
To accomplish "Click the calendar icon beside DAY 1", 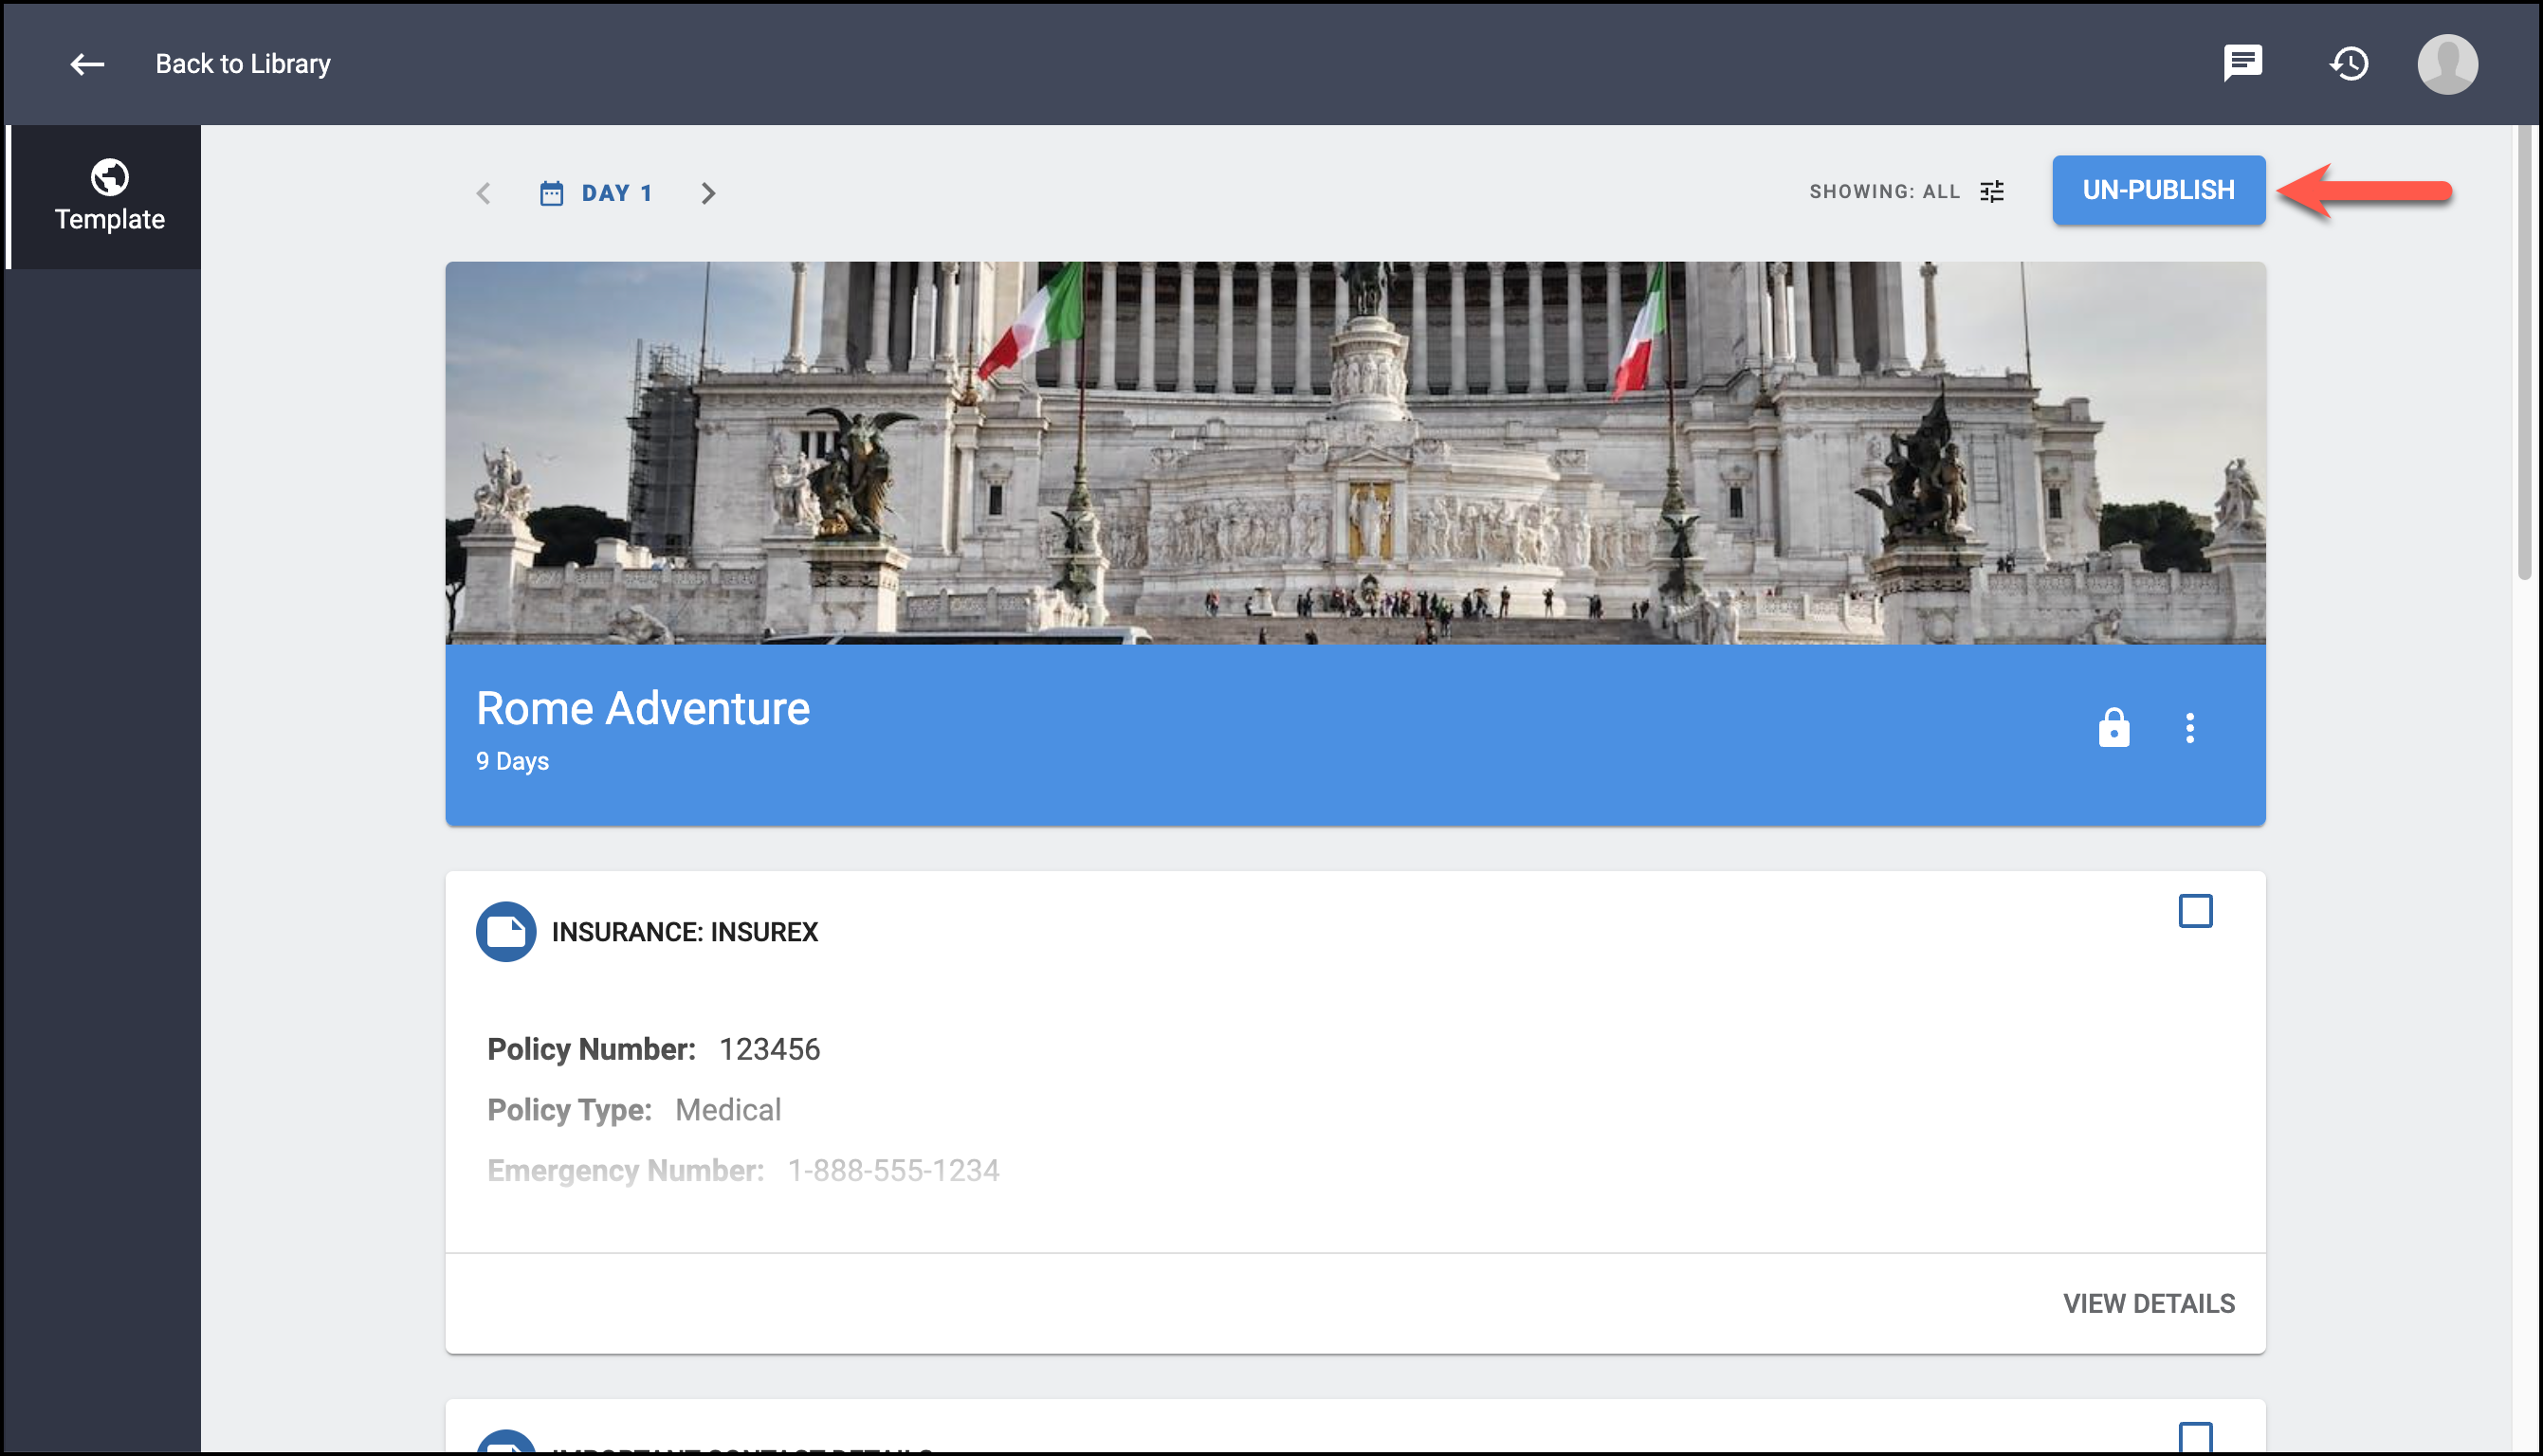I will coord(551,193).
